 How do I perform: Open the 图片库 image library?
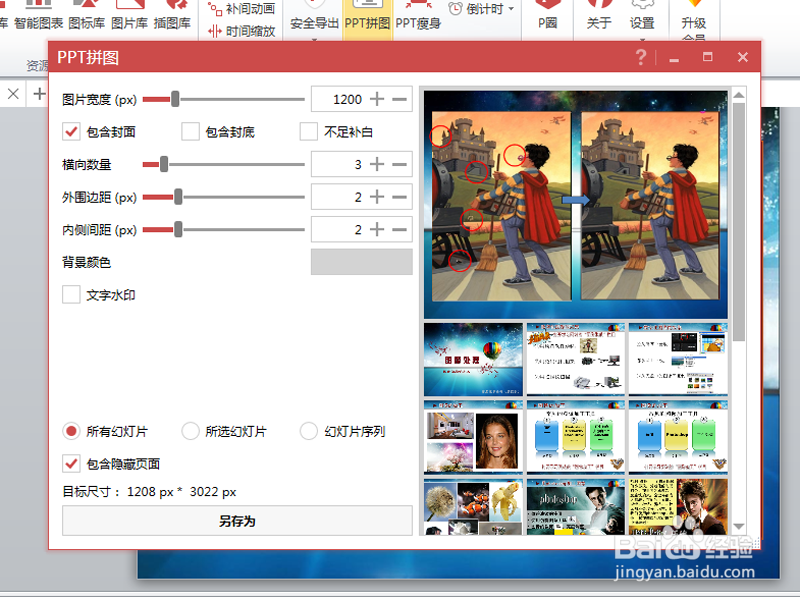(x=129, y=15)
